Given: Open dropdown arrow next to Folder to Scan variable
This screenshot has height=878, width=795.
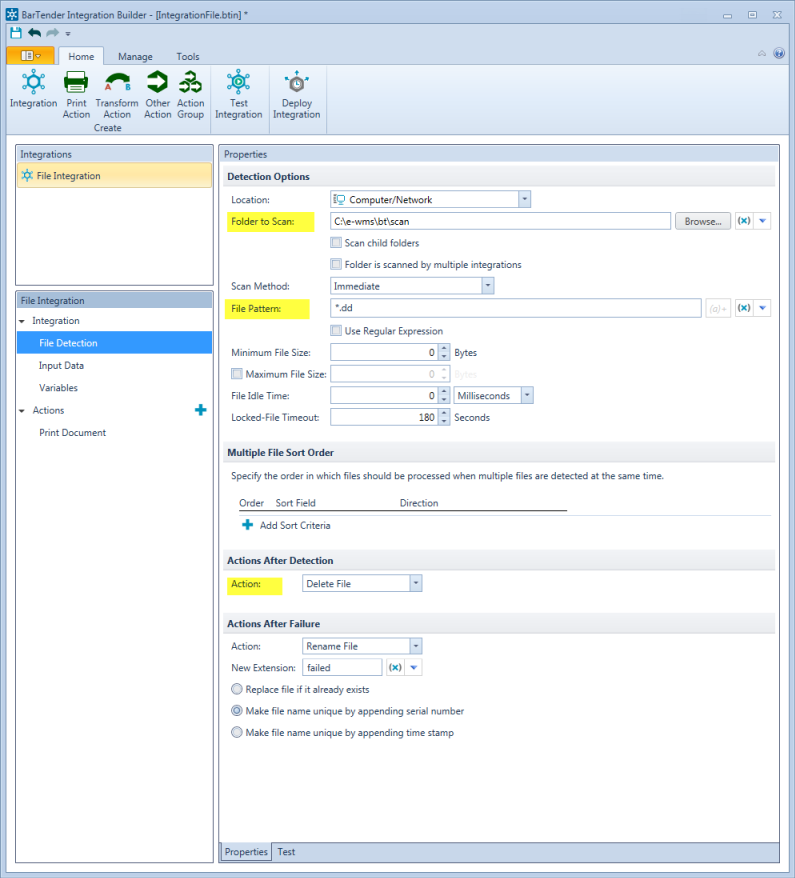Looking at the screenshot, I should tap(762, 221).
